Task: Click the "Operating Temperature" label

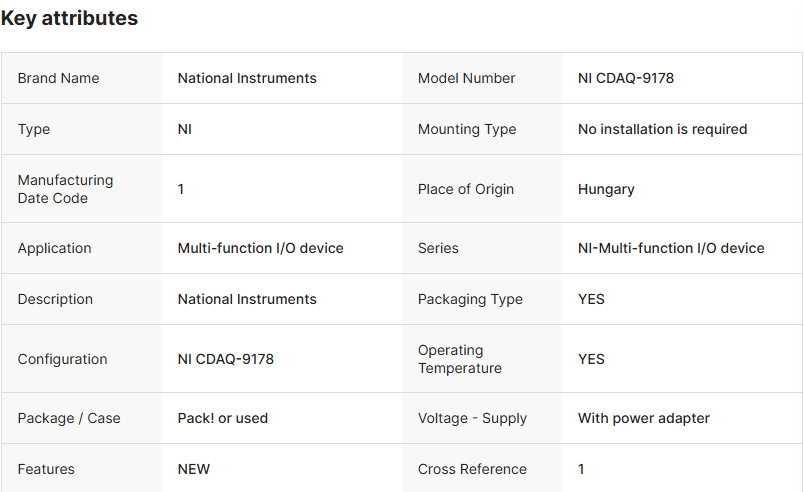Action: (460, 359)
